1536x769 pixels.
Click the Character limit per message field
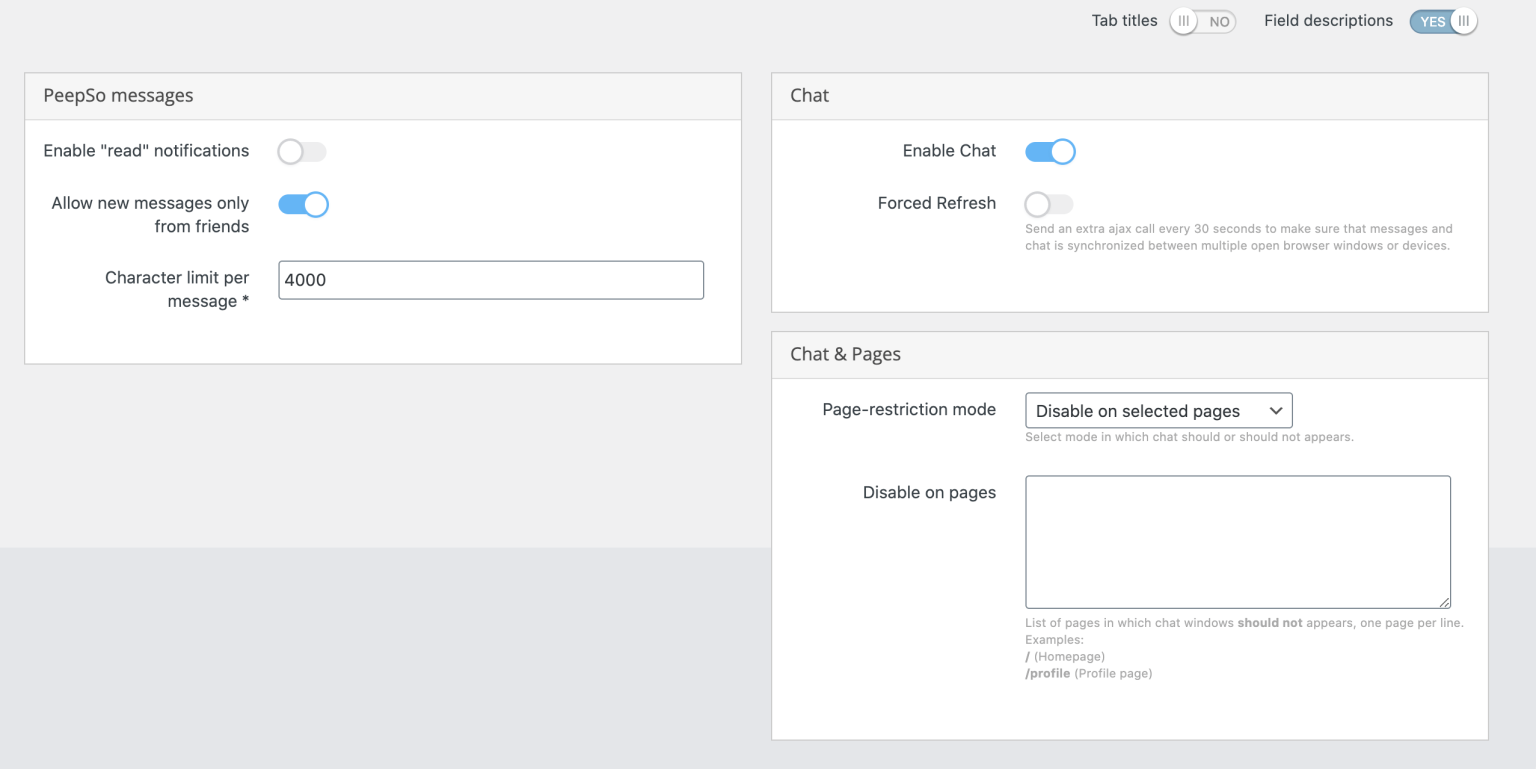490,280
